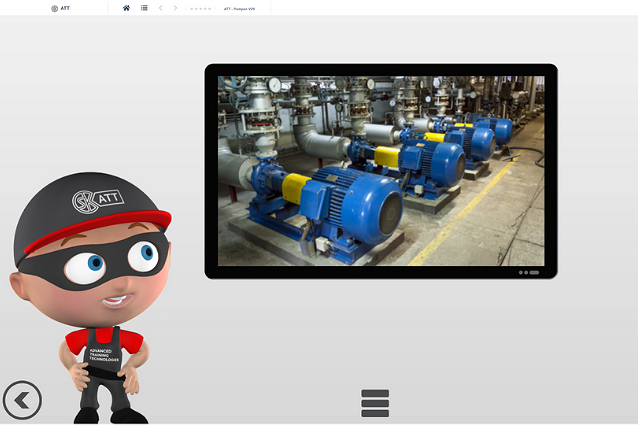
Task: Click the course title text in top bar
Action: [239, 9]
